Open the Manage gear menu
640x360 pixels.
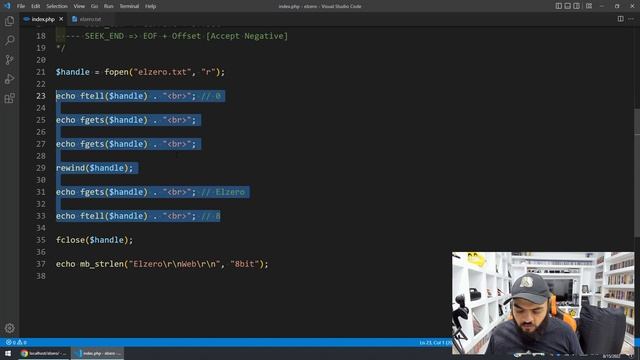point(9,328)
